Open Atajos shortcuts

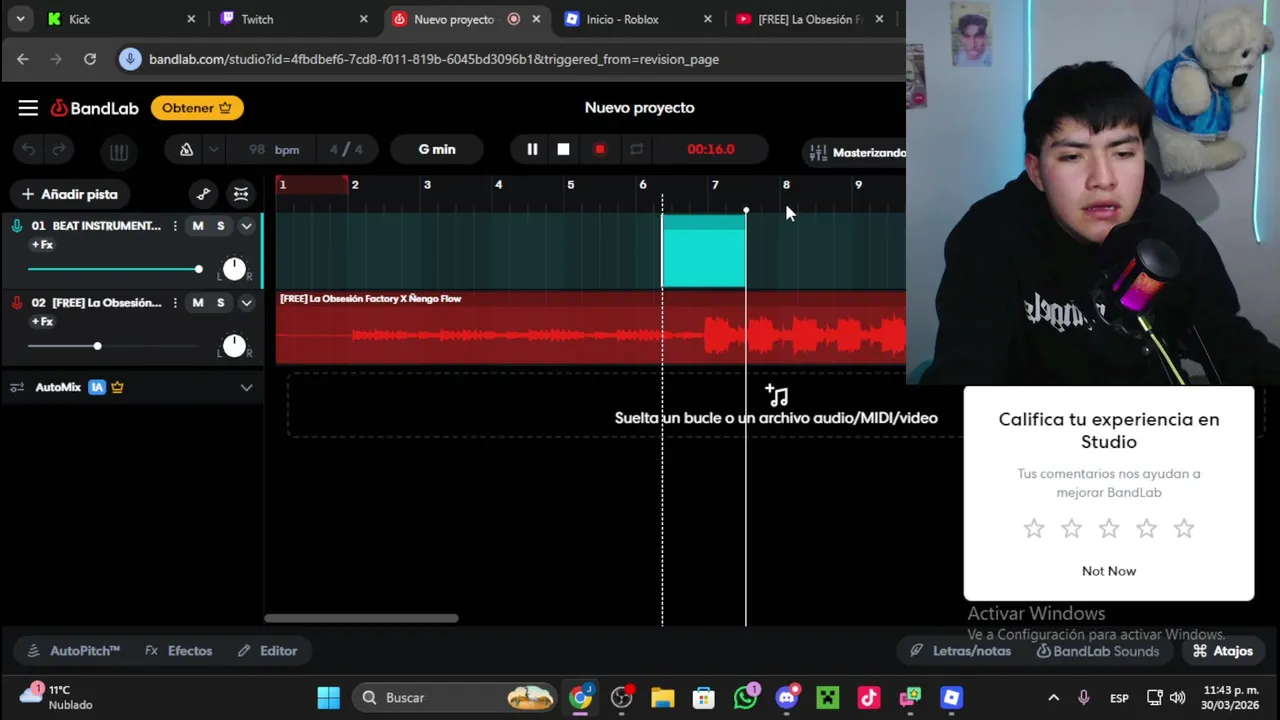pos(1222,651)
